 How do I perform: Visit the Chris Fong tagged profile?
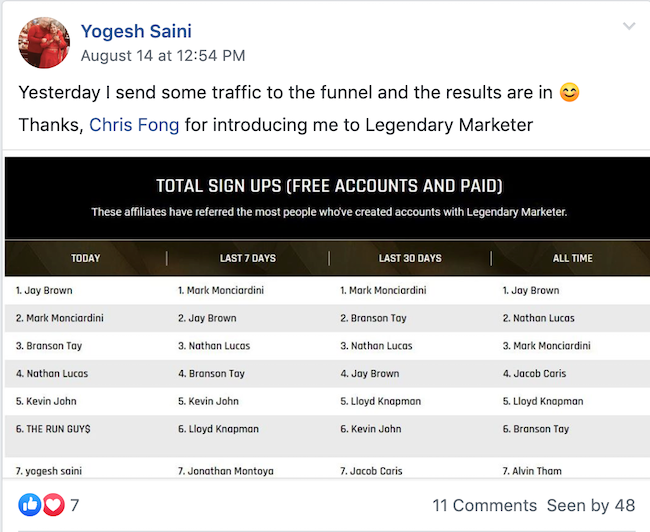click(134, 125)
